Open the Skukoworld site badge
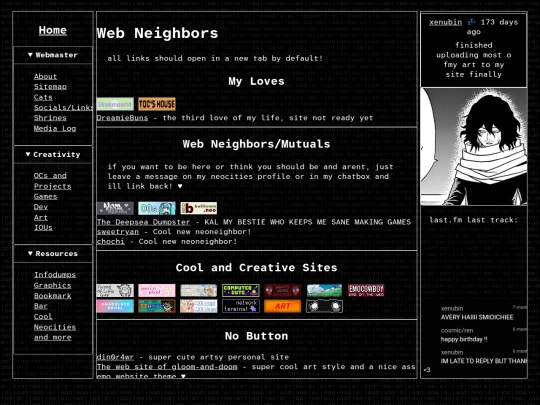Image resolution: width=540 pixels, height=405 pixels. click(x=115, y=104)
